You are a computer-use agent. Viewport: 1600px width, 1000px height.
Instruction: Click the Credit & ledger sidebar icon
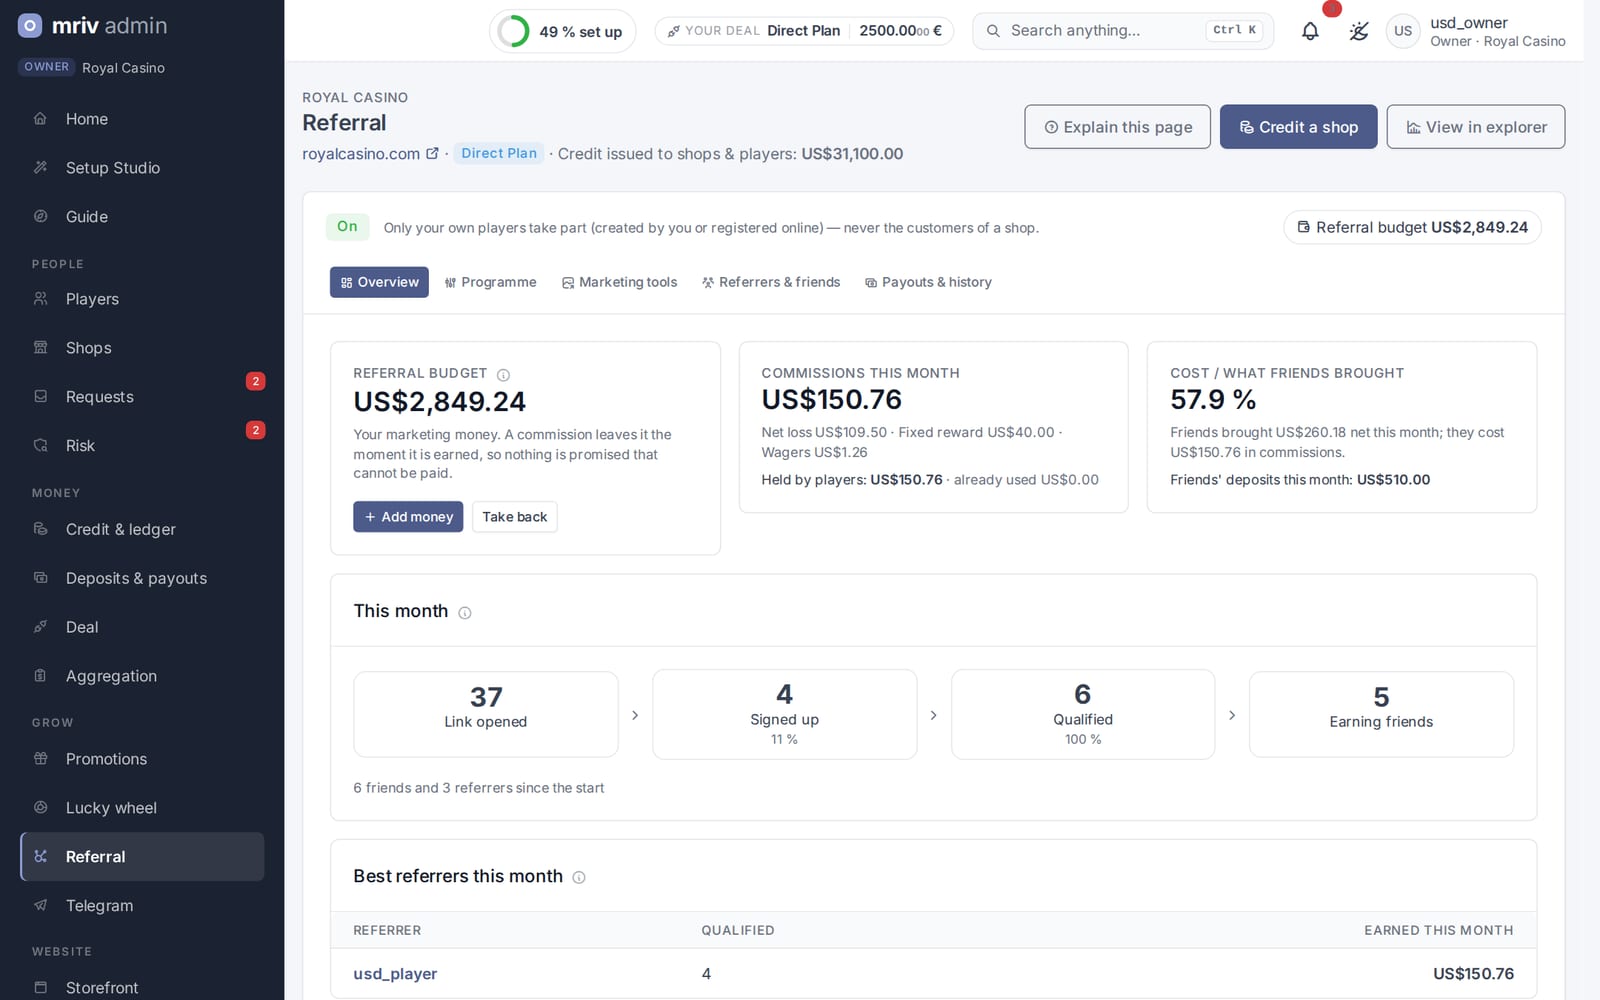(41, 528)
